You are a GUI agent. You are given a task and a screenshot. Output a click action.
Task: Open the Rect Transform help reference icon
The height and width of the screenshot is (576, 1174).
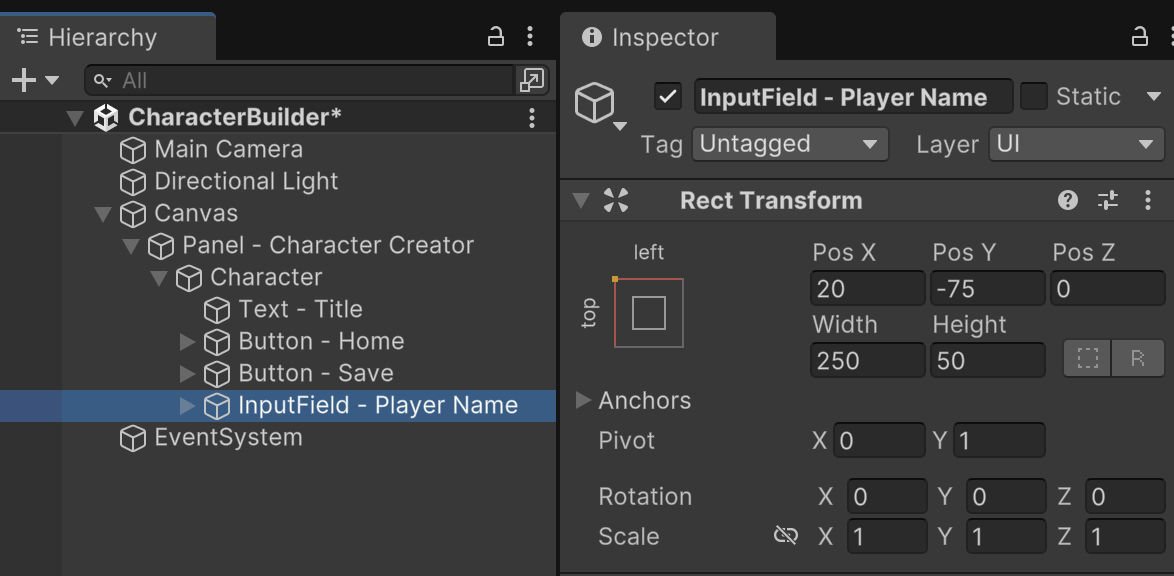1068,201
